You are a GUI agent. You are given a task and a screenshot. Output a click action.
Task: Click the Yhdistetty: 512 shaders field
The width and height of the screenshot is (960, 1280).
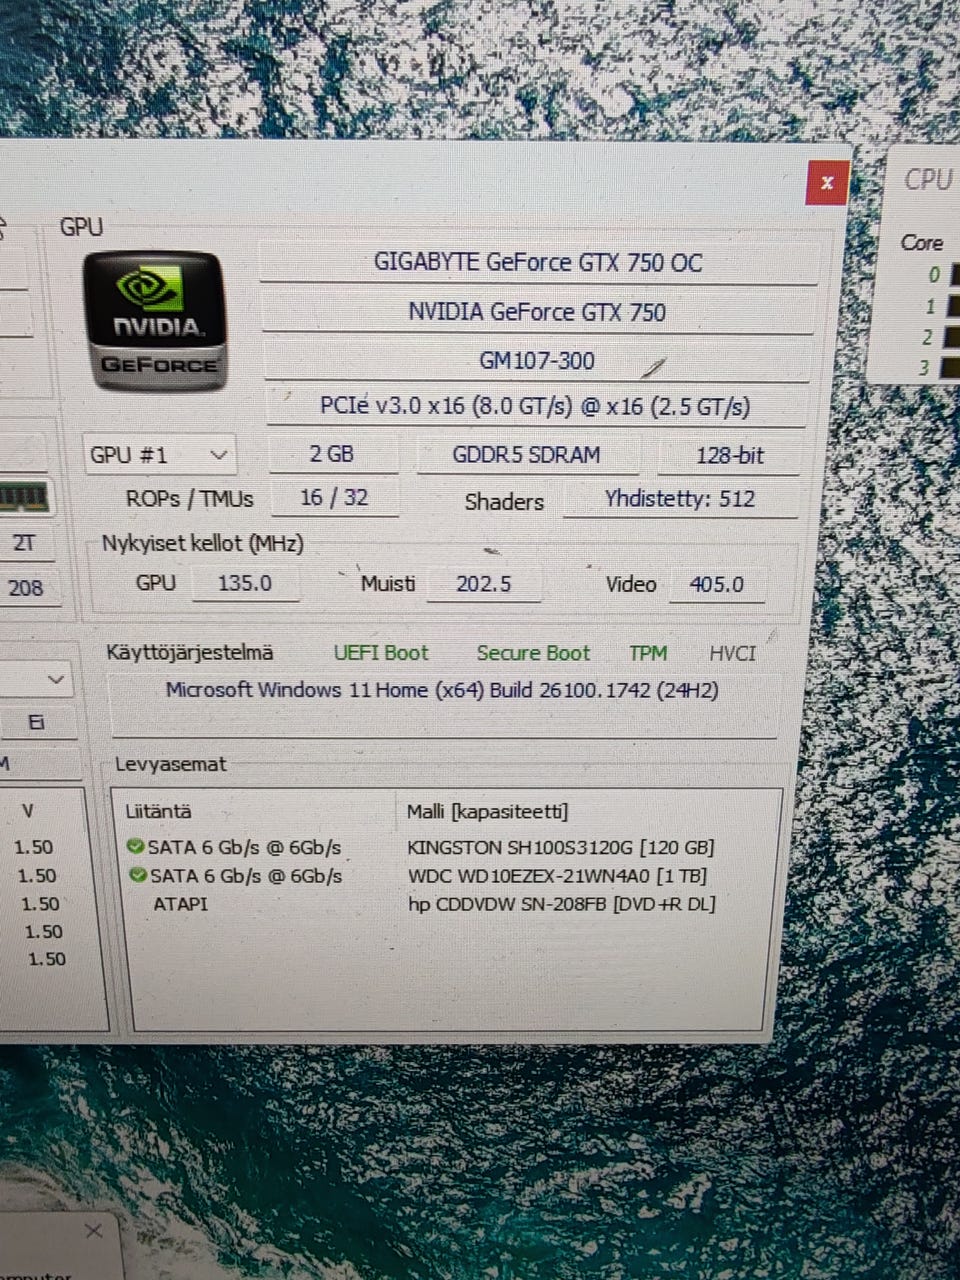click(680, 499)
